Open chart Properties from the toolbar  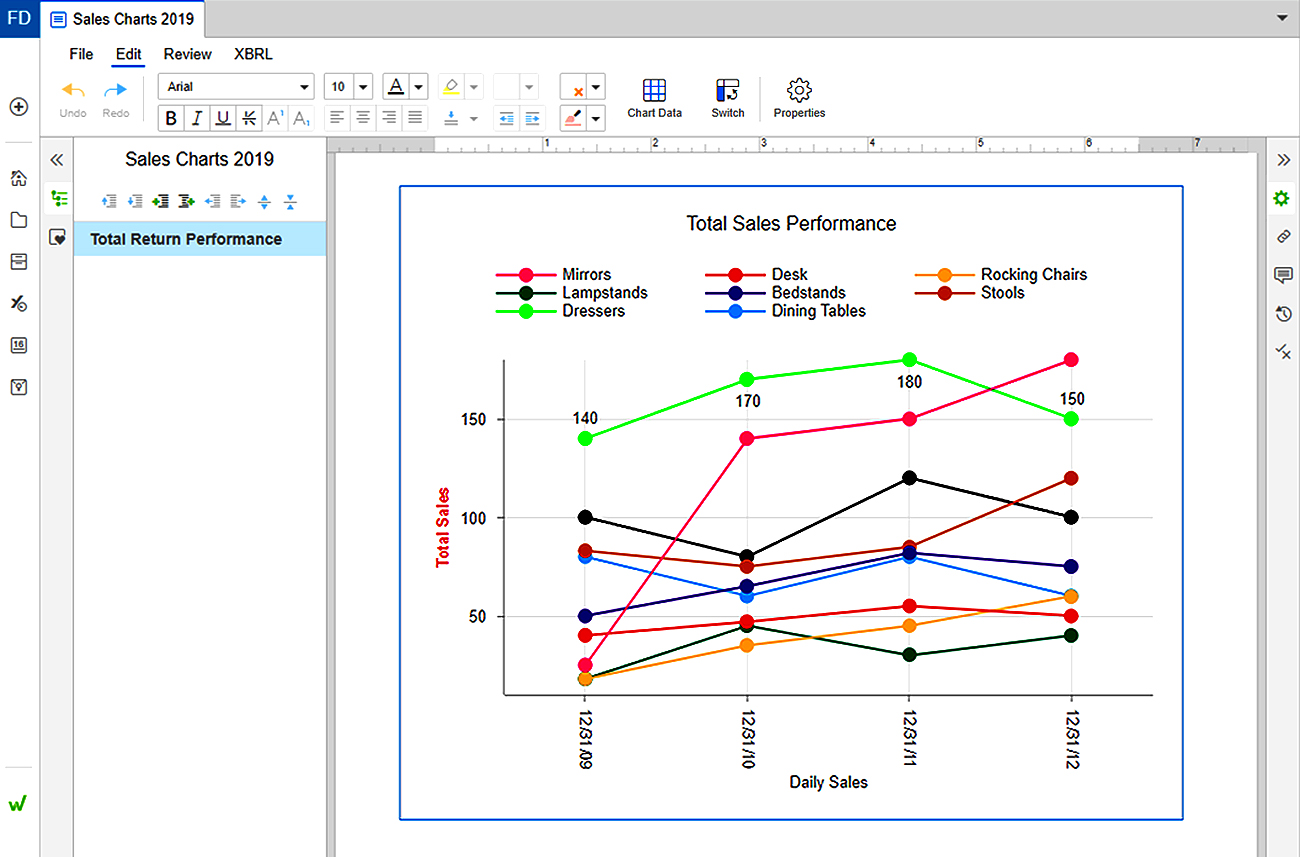799,99
